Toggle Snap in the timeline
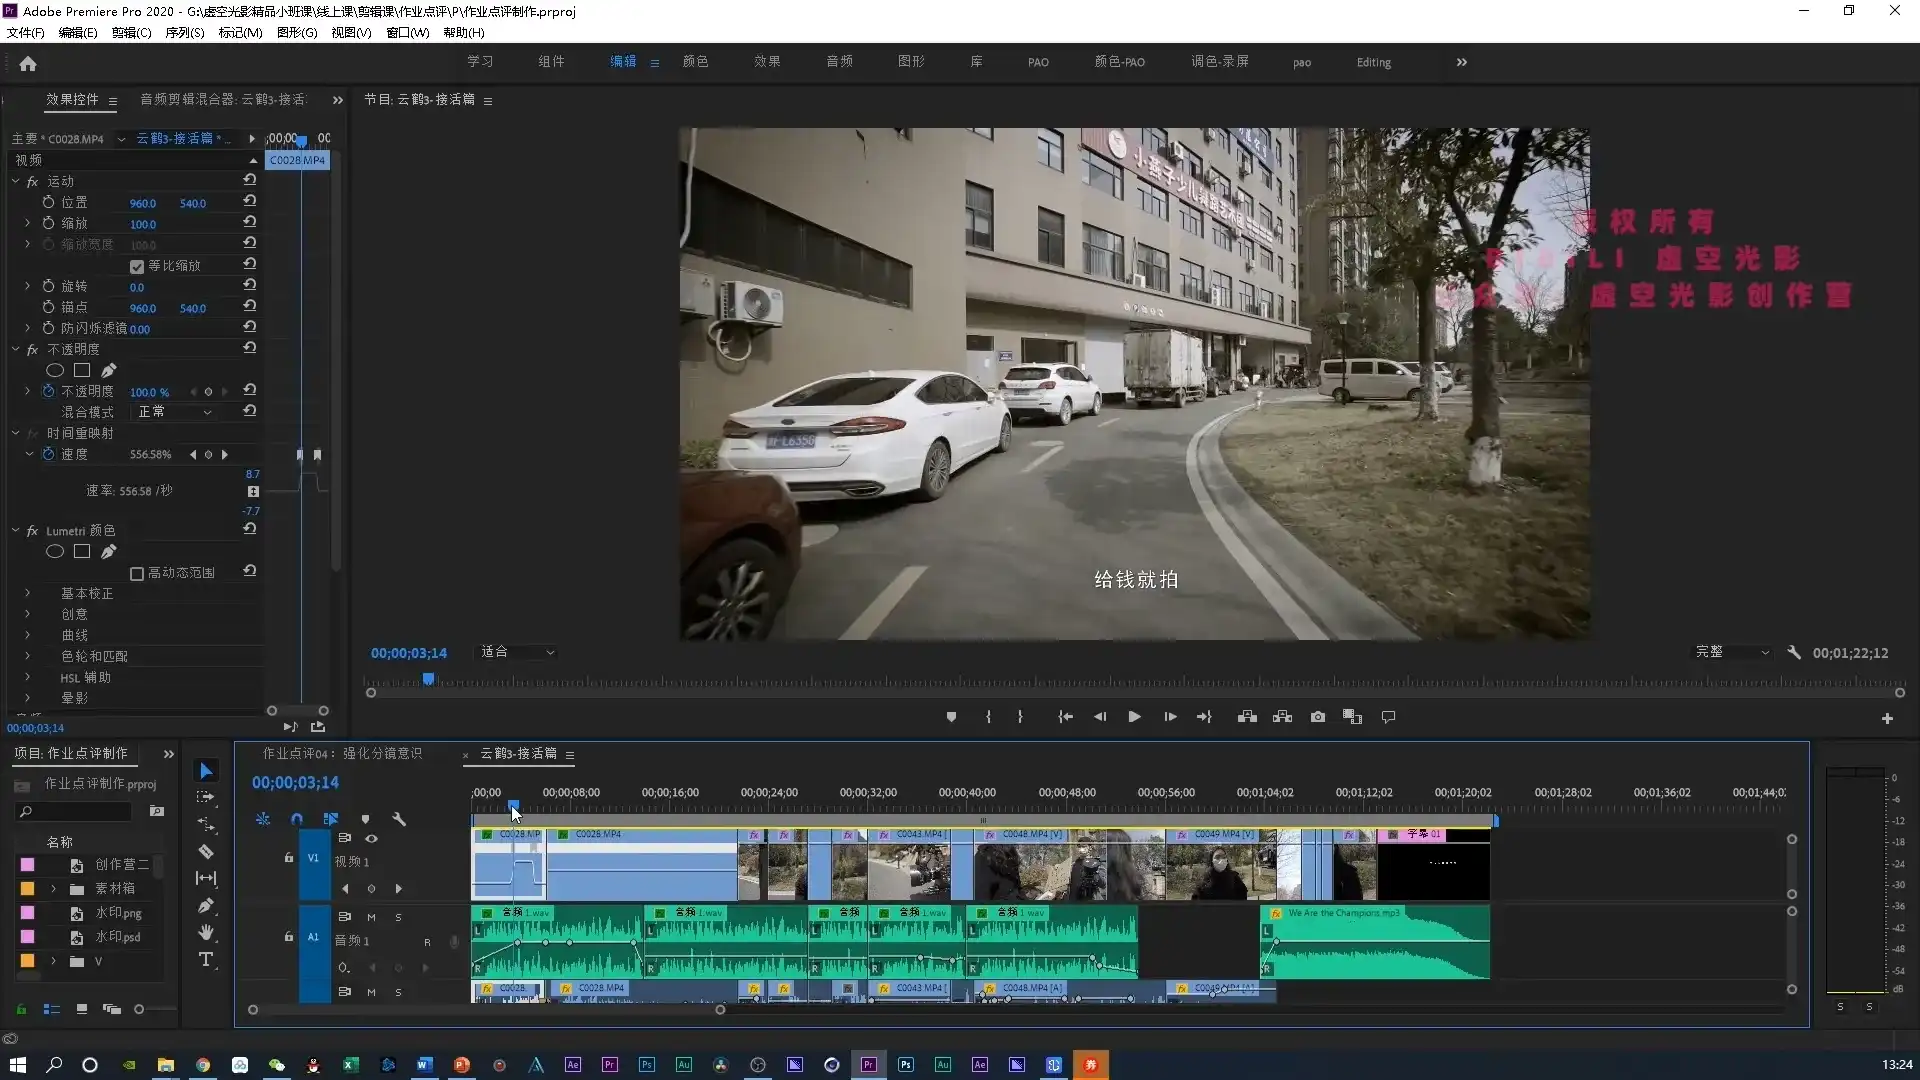The image size is (1920, 1080). (x=297, y=819)
